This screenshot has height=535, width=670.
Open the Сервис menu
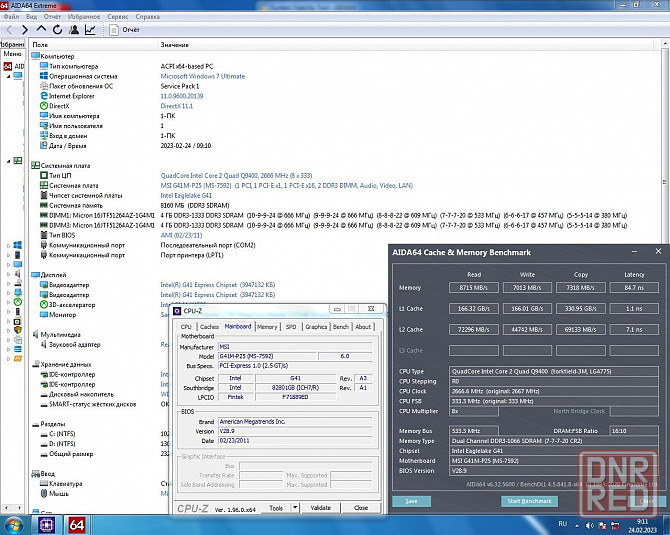click(117, 17)
